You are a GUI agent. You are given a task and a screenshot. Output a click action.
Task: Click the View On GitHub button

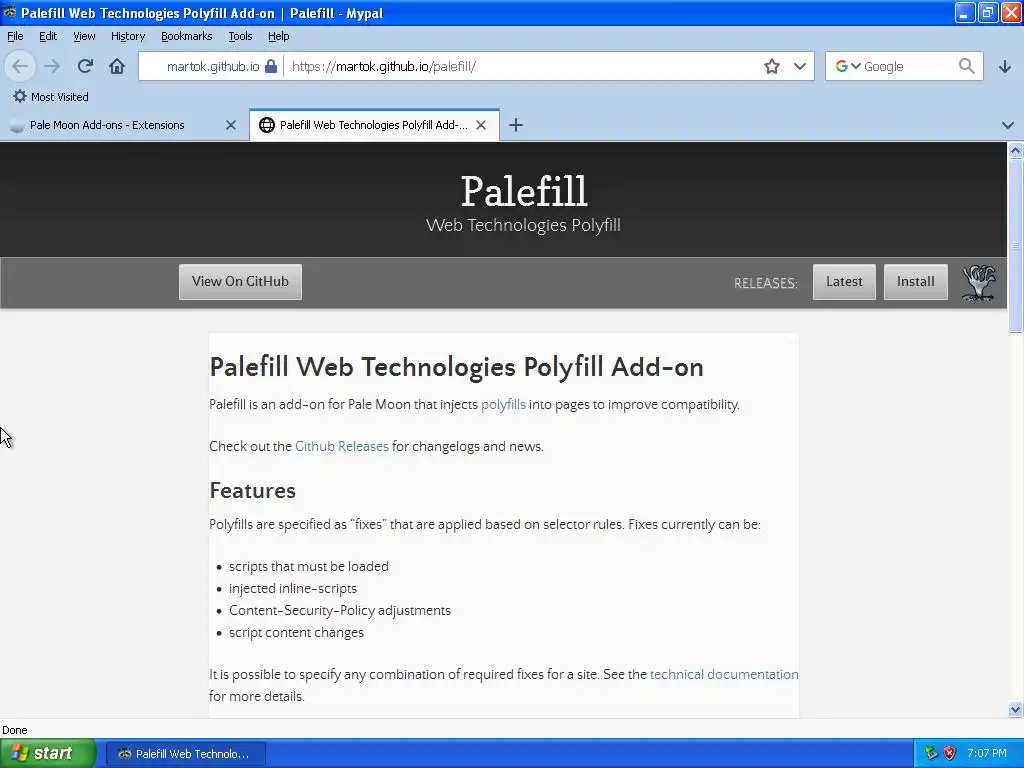[240, 281]
